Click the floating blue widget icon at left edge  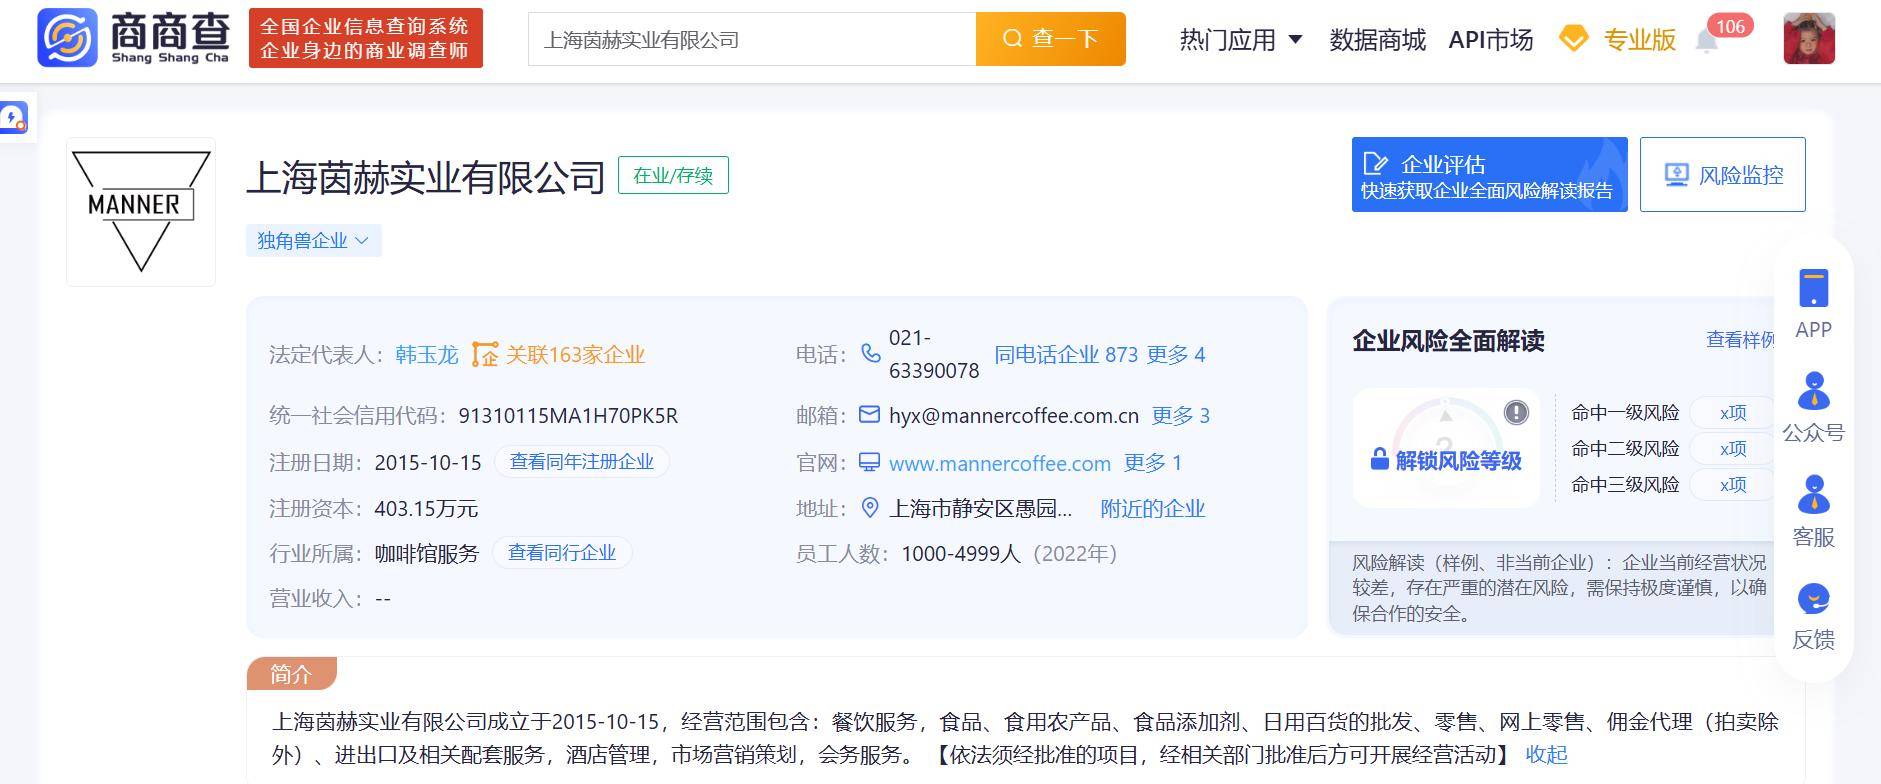(x=14, y=118)
